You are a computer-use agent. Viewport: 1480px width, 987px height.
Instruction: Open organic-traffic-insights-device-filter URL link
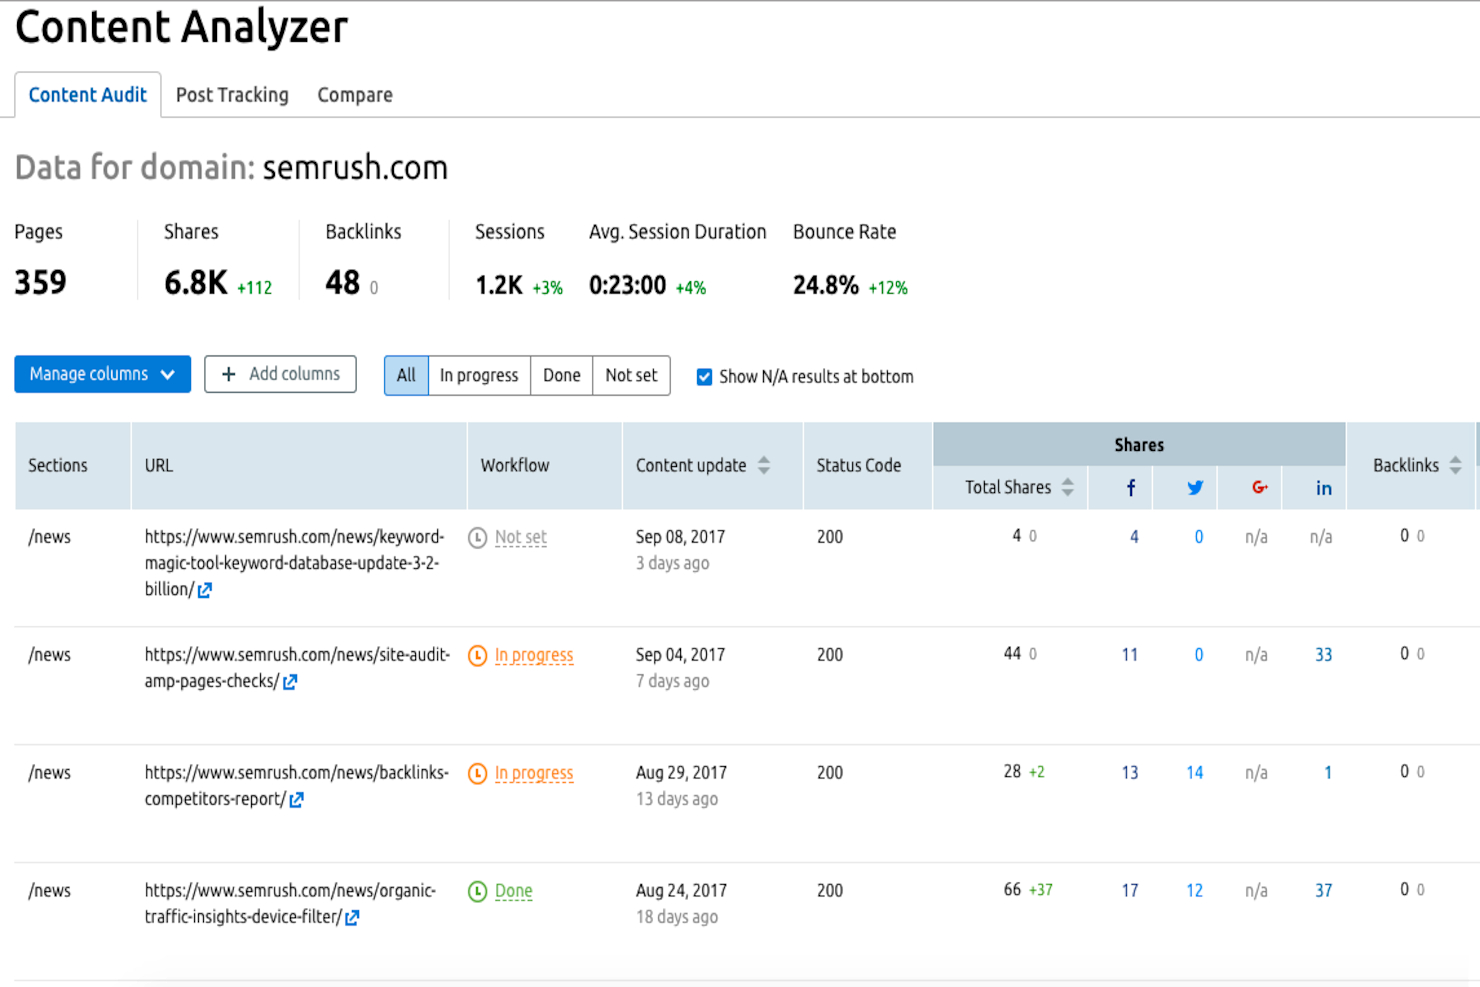pyautogui.click(x=290, y=904)
